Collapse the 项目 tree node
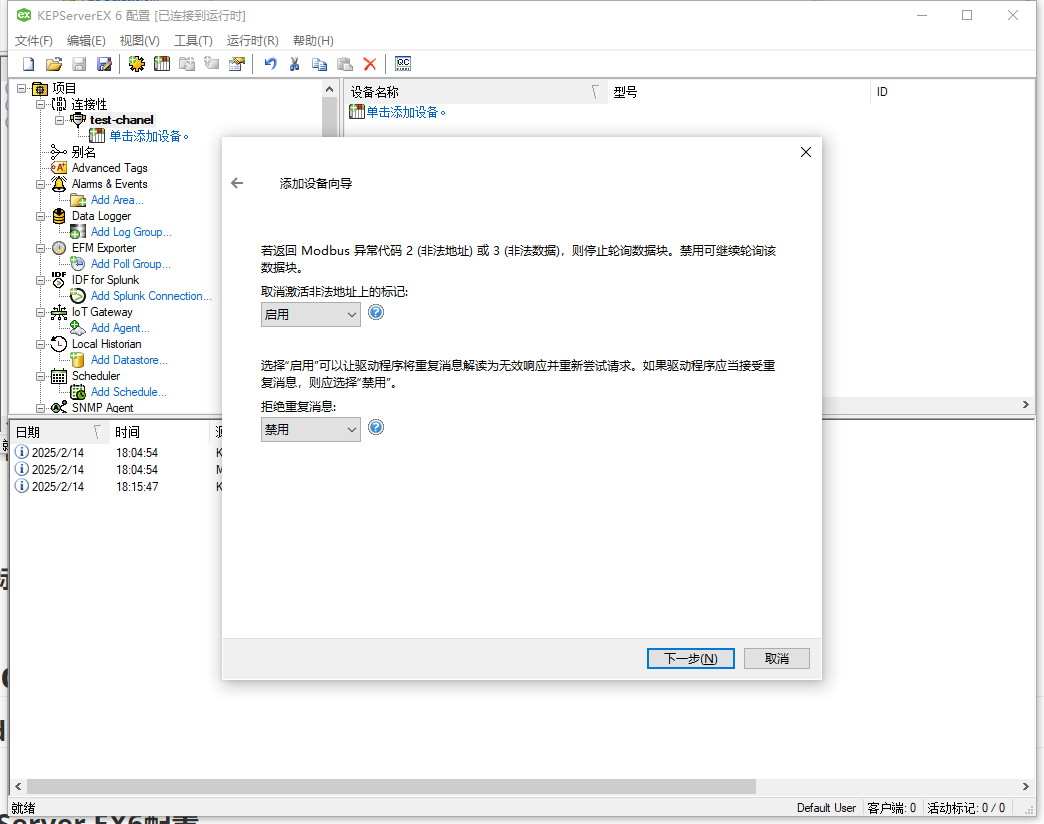The width and height of the screenshot is (1044, 824). click(x=21, y=88)
